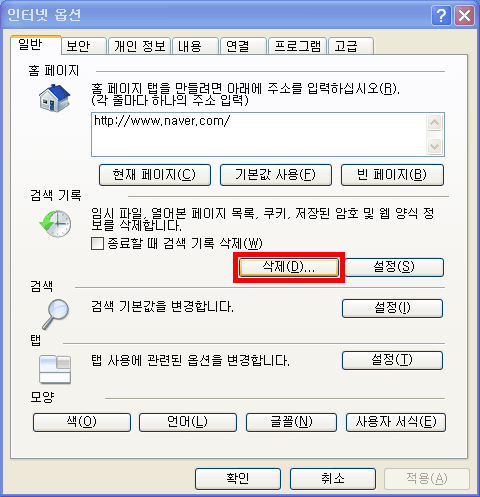Click into the home page address field

pos(259,134)
